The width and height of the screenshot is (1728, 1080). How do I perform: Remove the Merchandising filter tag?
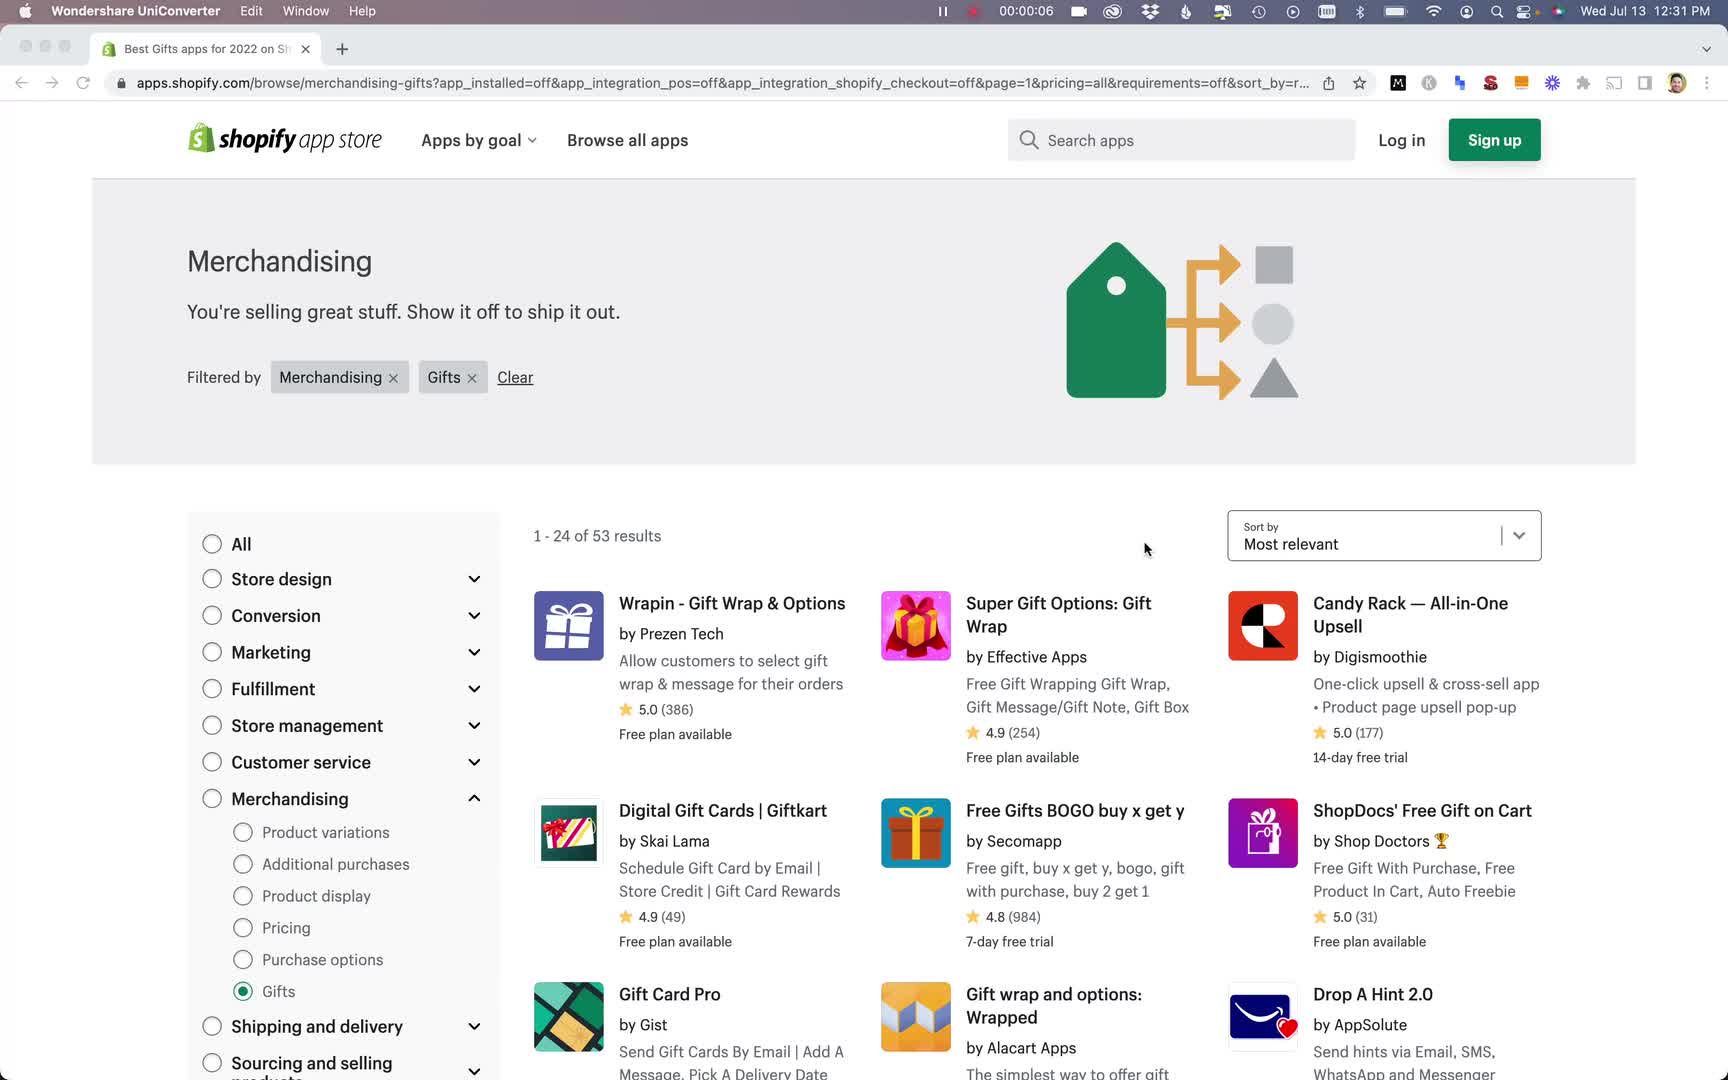[393, 378]
